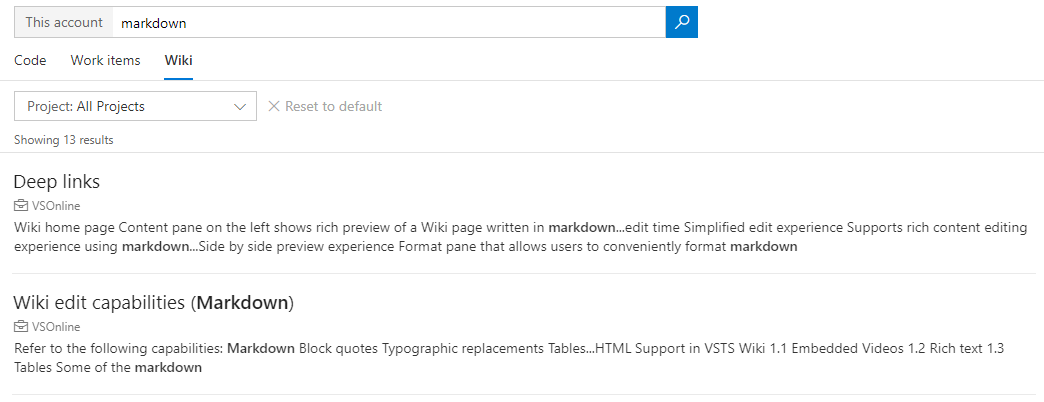Click VSOnline project under Deep links
This screenshot has height=402, width=1044.
pos(56,206)
